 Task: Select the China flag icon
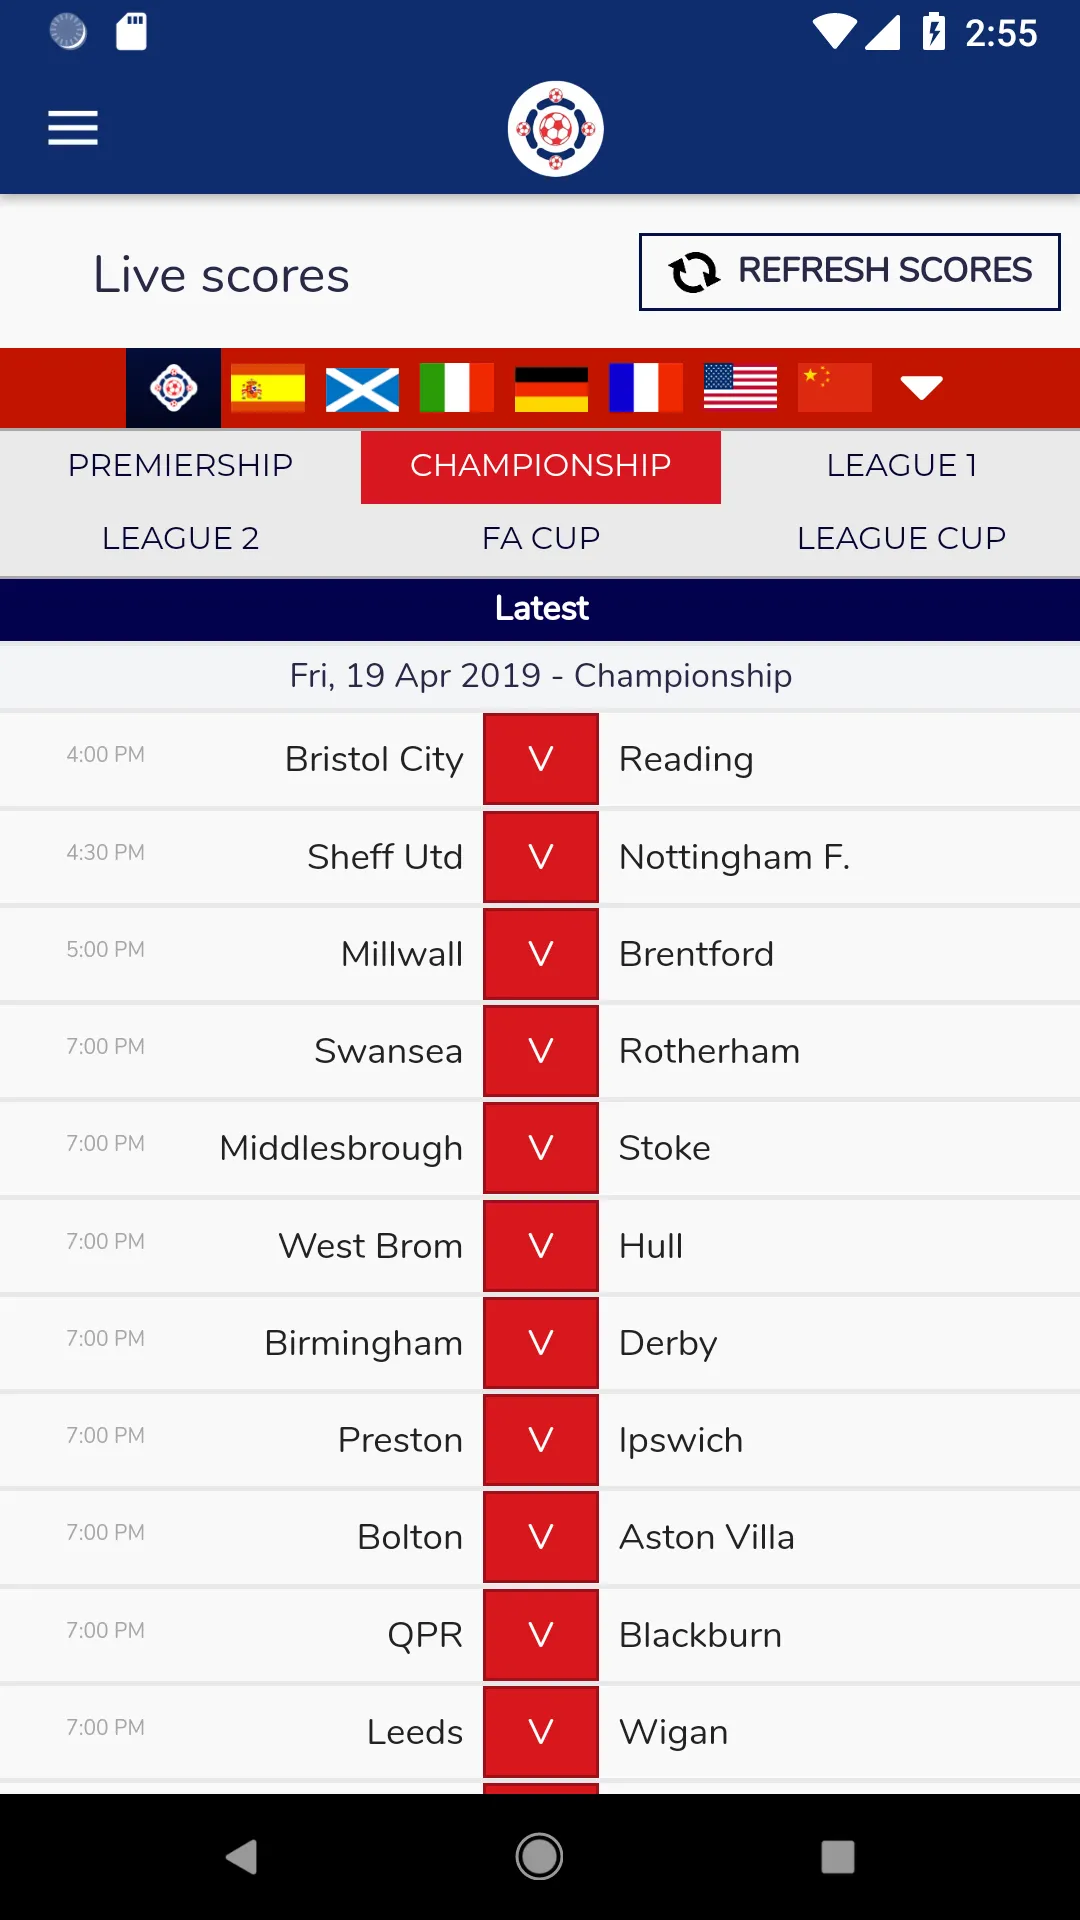click(835, 388)
